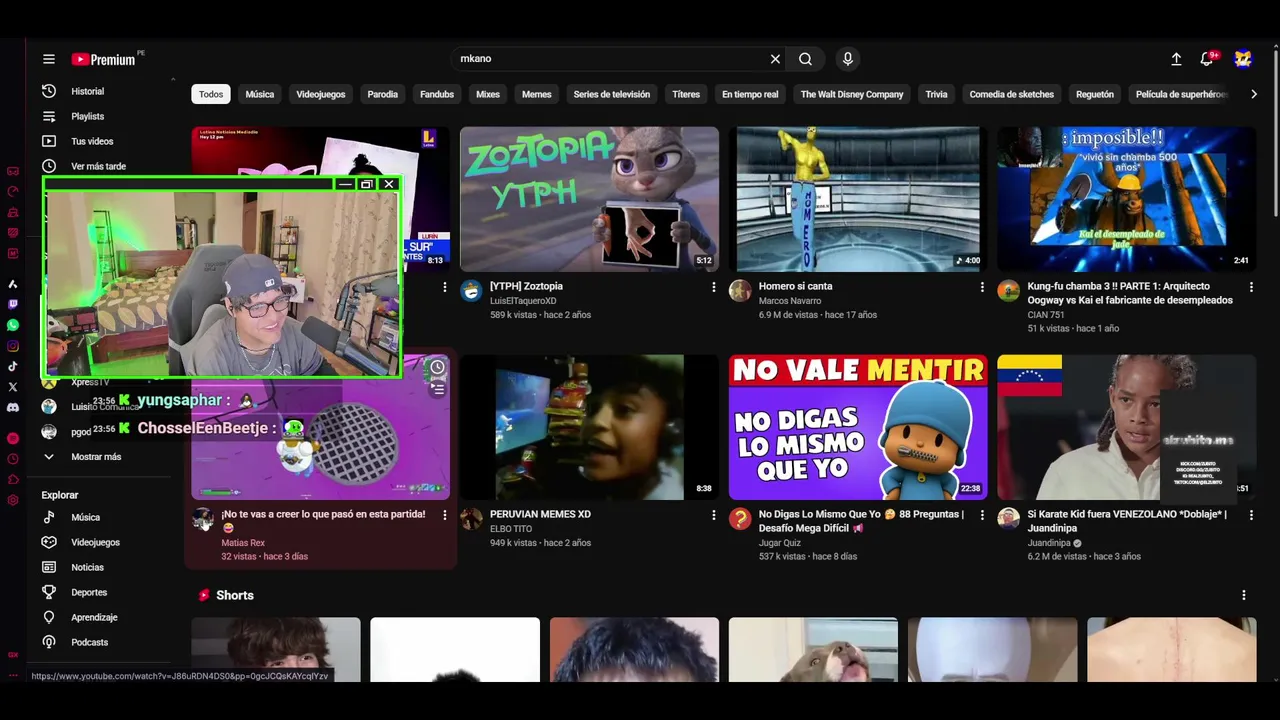
Task: Open options menu for No Digas Lo Mismo video
Action: click(982, 515)
